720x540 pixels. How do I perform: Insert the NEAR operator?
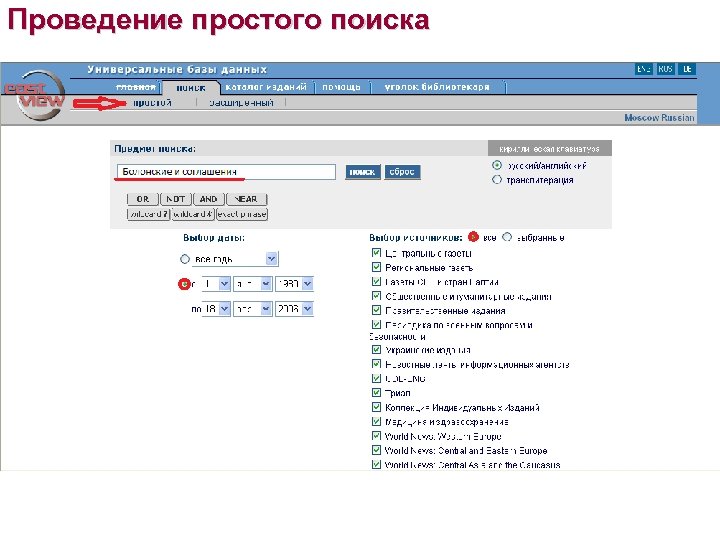[247, 199]
